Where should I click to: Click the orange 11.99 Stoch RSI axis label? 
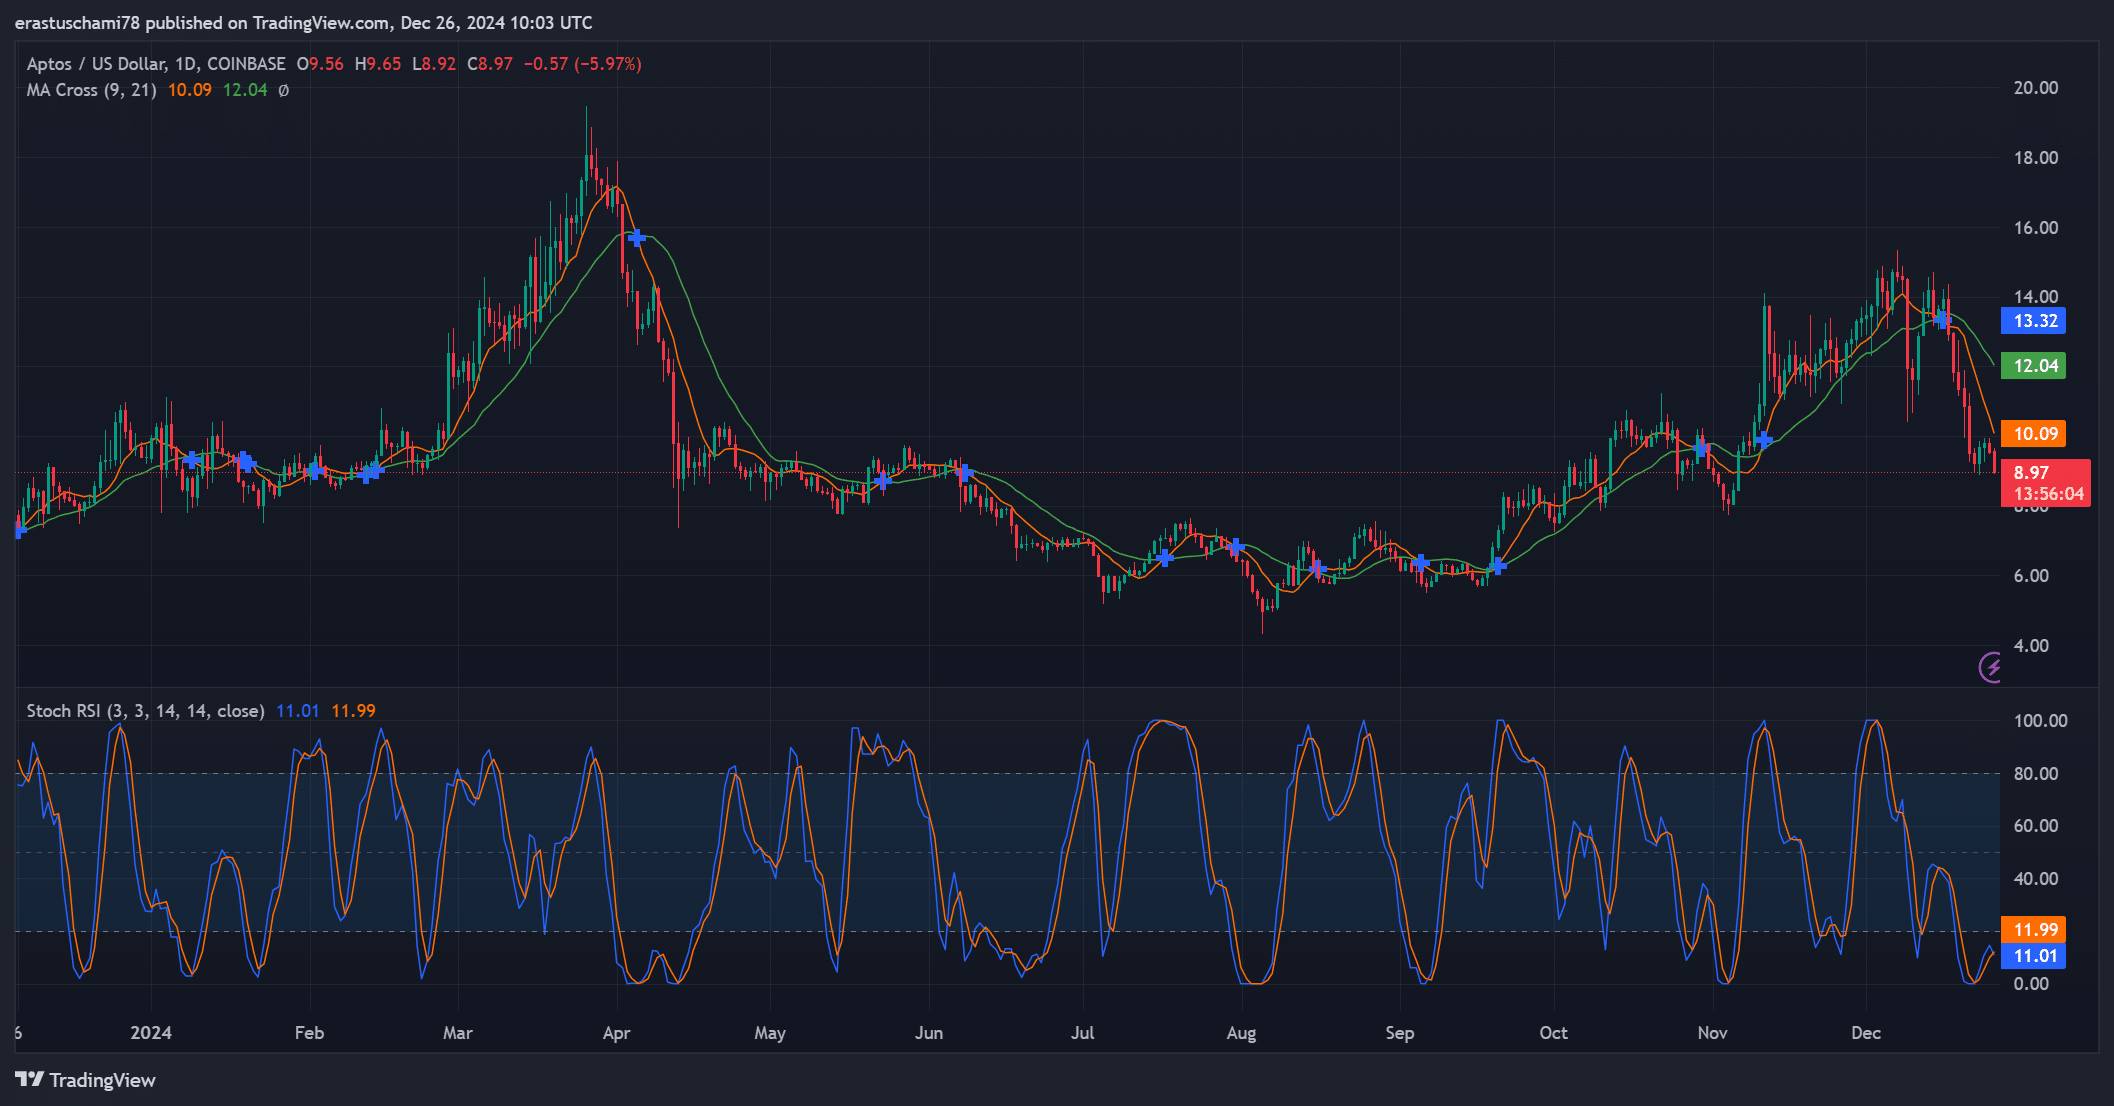(x=2034, y=930)
